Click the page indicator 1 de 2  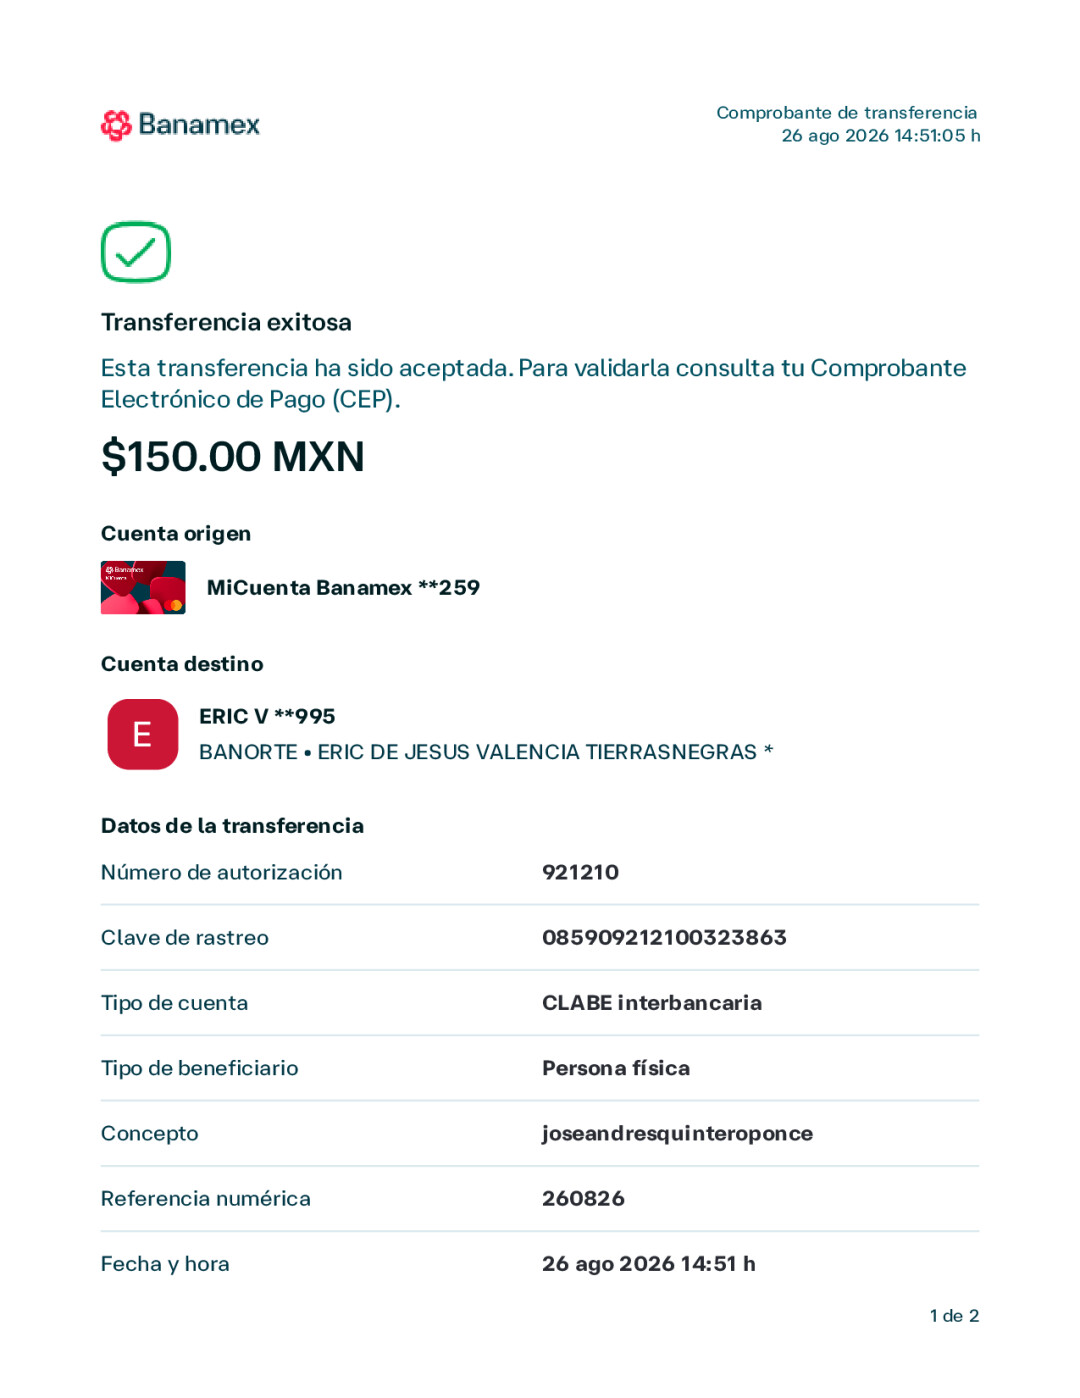click(x=954, y=1316)
